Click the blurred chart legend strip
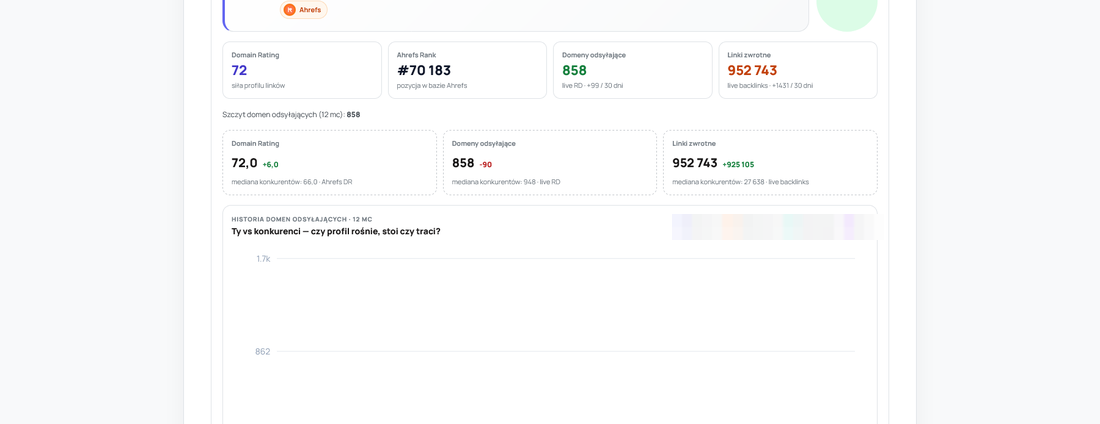Image resolution: width=1100 pixels, height=424 pixels. tap(773, 227)
